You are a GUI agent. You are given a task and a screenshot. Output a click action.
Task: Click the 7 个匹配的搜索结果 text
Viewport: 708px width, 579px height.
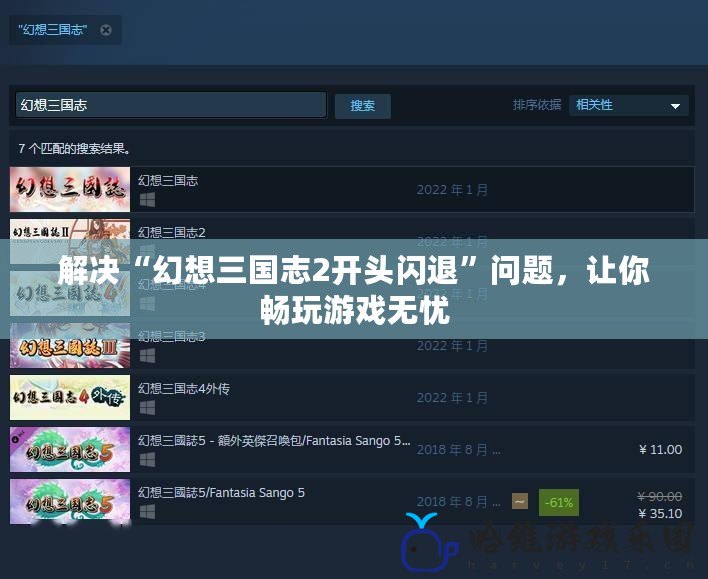click(75, 149)
